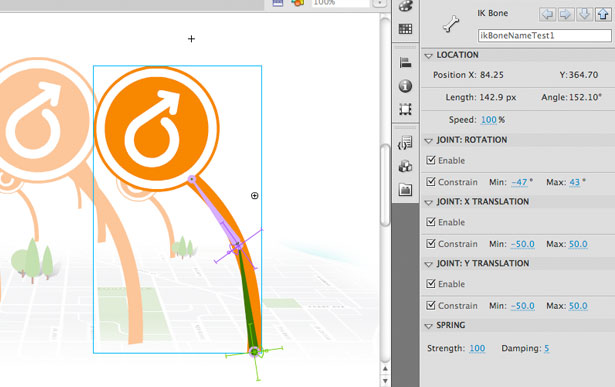Toggle Enable under Joint: Y Translation
615x387 pixels.
[x=431, y=283]
